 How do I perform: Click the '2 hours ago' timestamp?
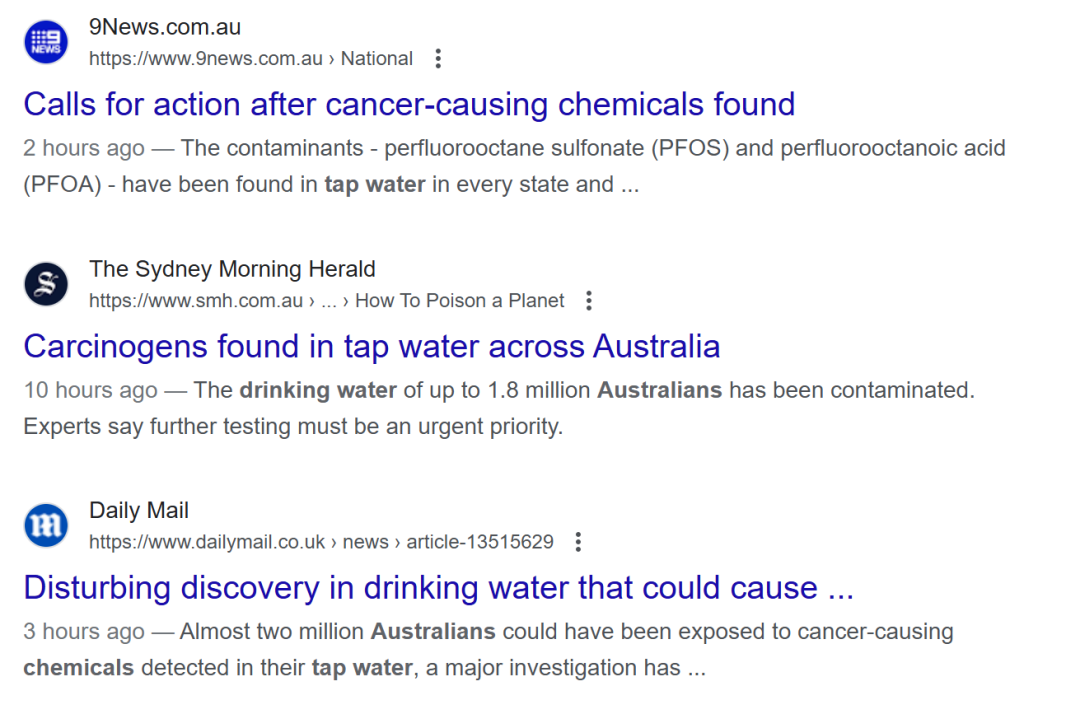(x=84, y=149)
